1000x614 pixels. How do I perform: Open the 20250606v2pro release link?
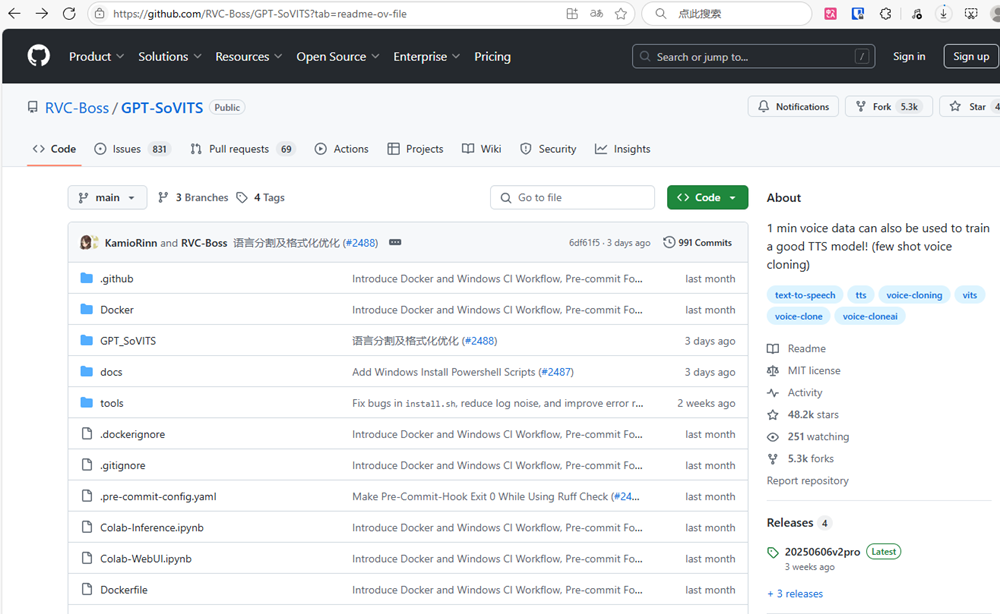tap(822, 552)
